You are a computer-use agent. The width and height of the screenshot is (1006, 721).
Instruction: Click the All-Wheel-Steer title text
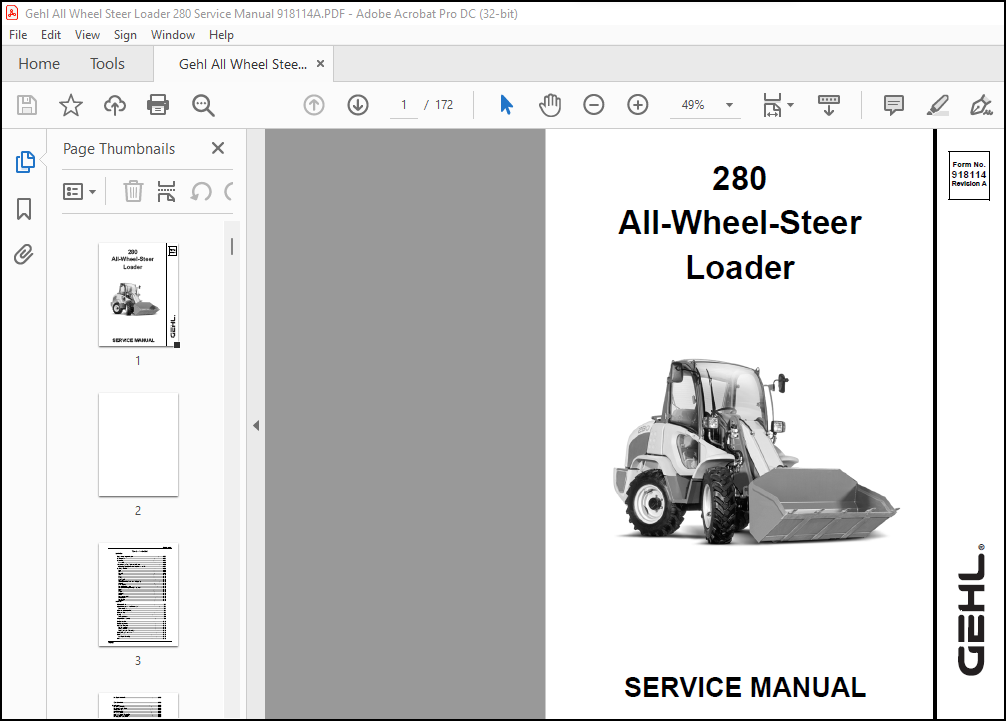click(x=740, y=223)
